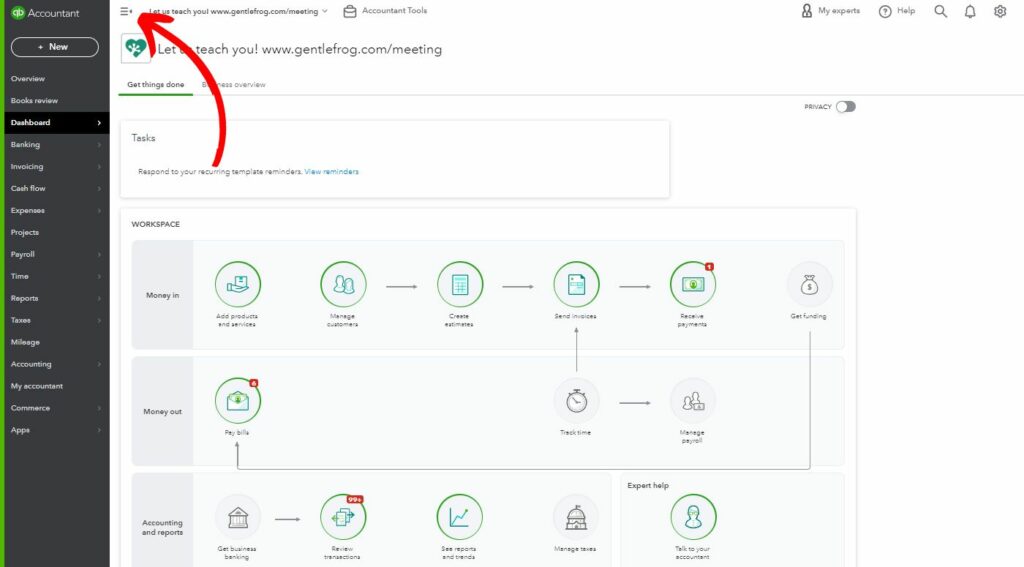Follow the View reminders link

[x=331, y=172]
